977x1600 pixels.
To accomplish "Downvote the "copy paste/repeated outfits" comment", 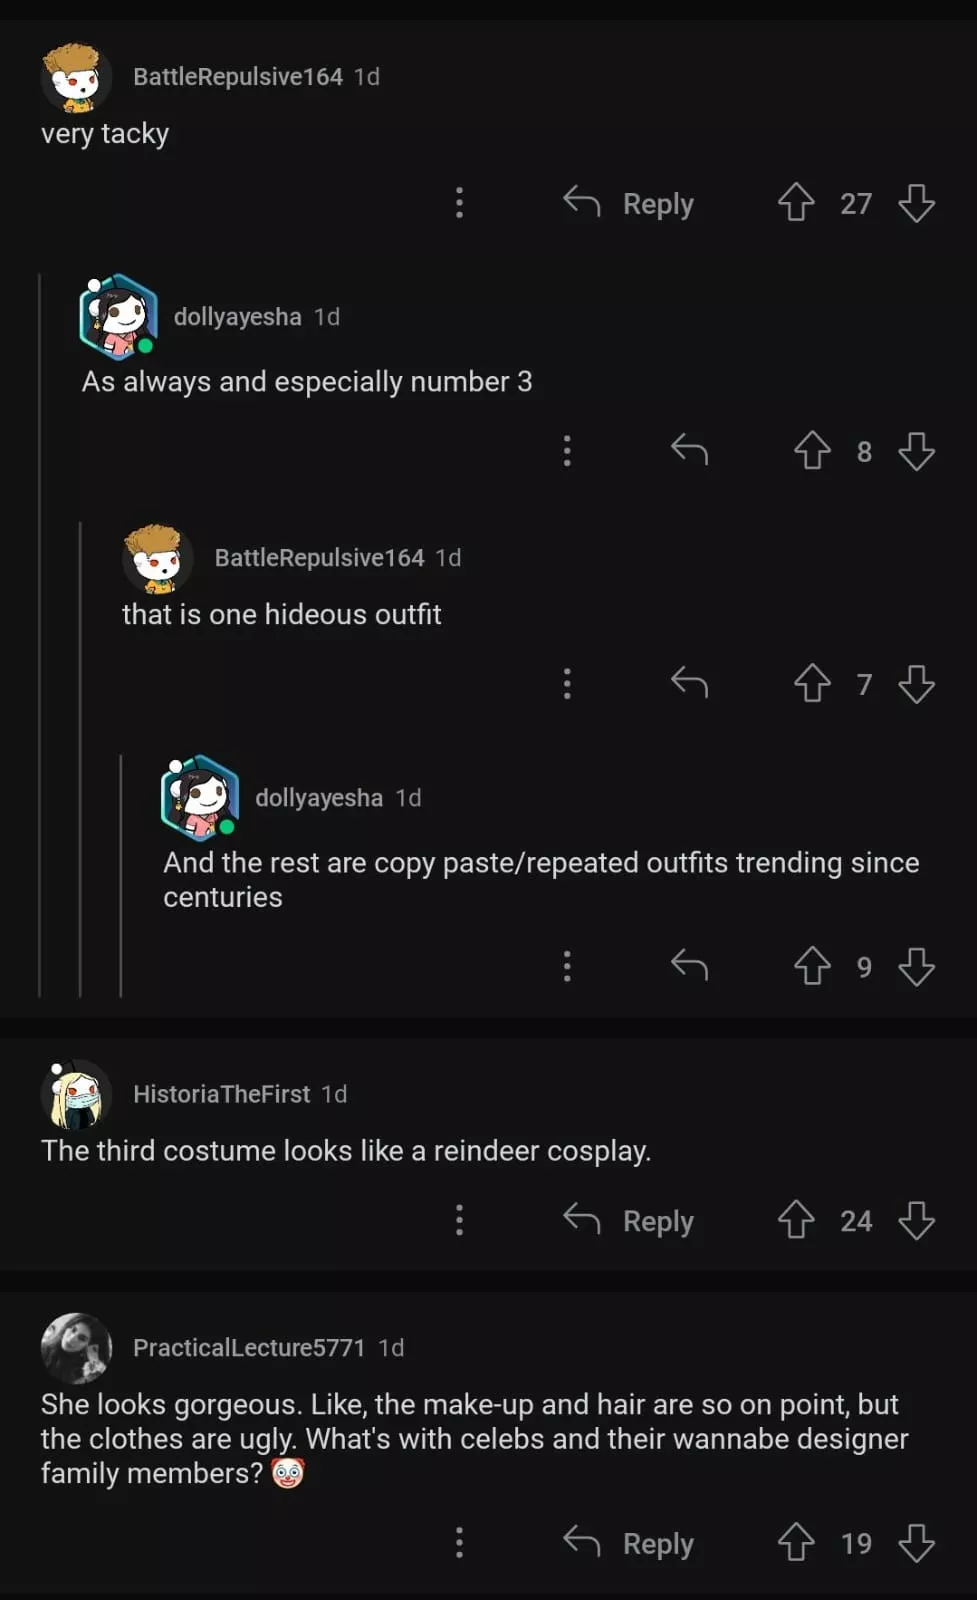I will click(916, 967).
